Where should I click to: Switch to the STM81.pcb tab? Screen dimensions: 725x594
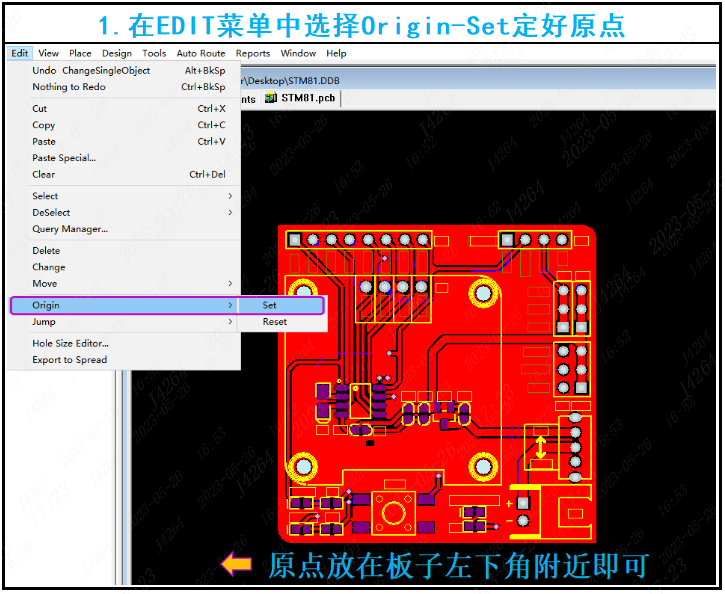(x=307, y=98)
